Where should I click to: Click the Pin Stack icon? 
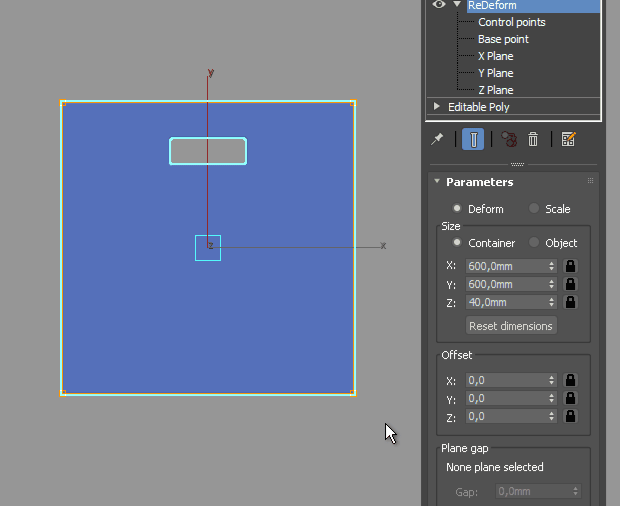437,139
